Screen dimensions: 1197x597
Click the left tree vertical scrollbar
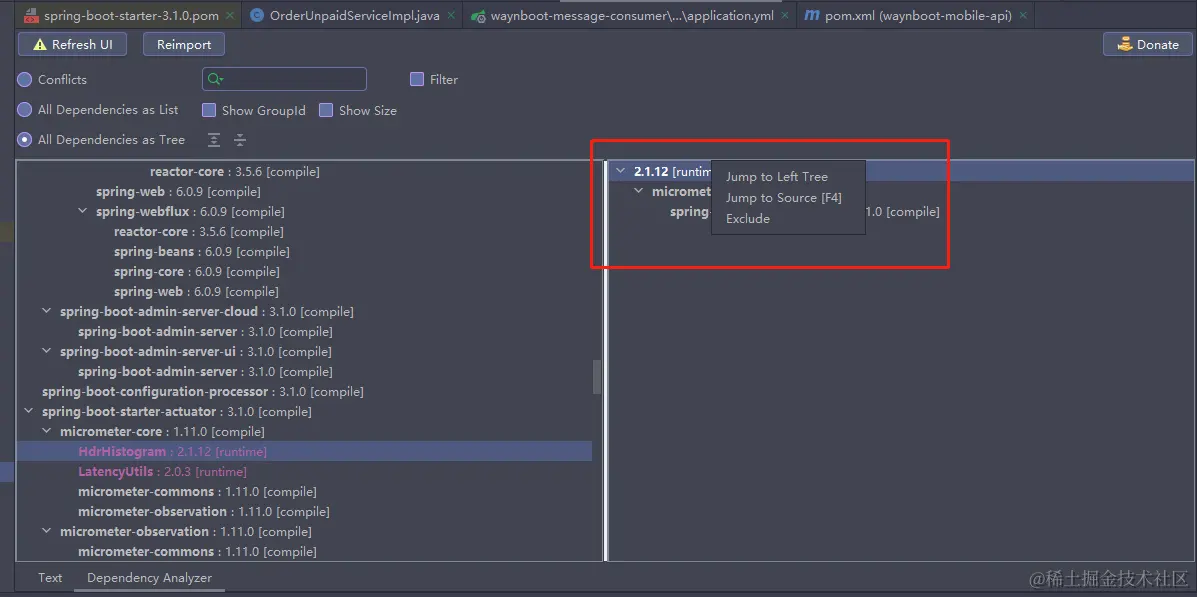point(597,377)
